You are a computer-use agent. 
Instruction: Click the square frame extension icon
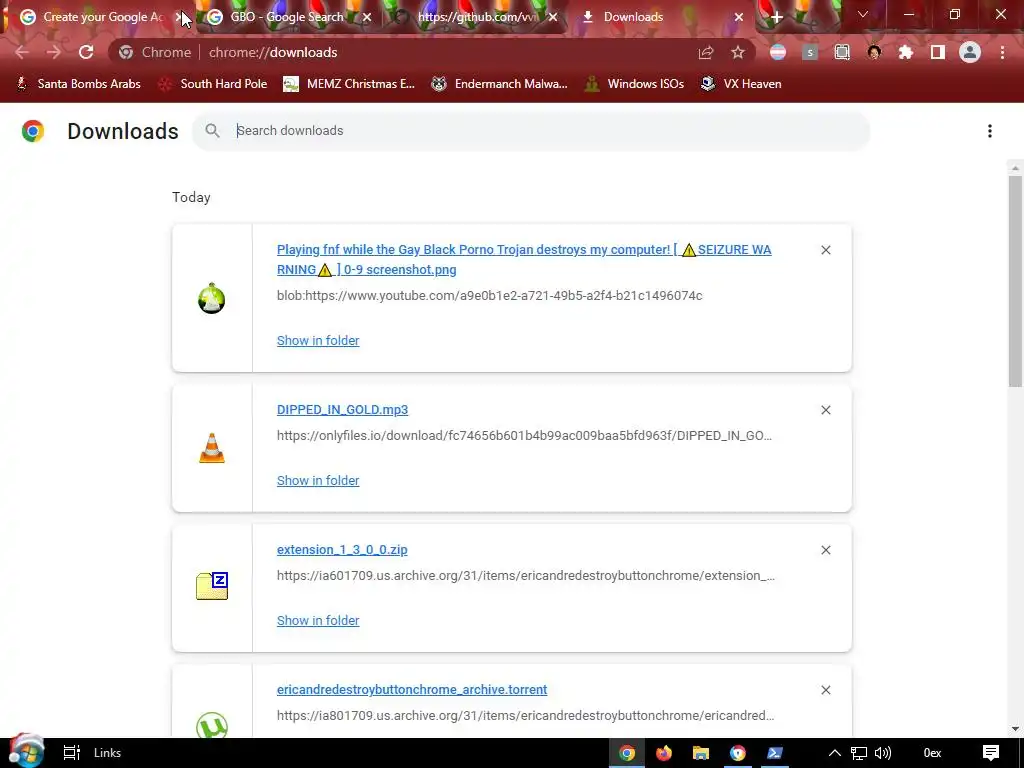pos(842,52)
